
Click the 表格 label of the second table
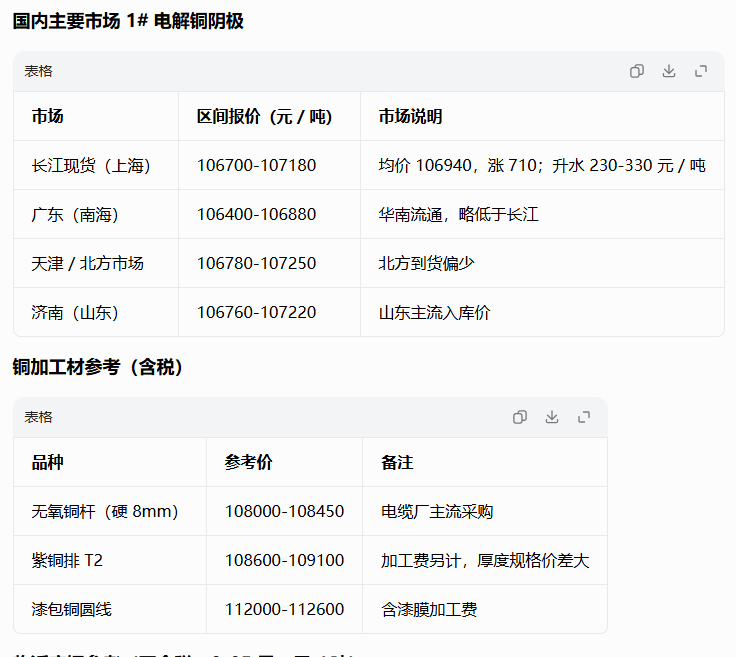pyautogui.click(x=38, y=417)
